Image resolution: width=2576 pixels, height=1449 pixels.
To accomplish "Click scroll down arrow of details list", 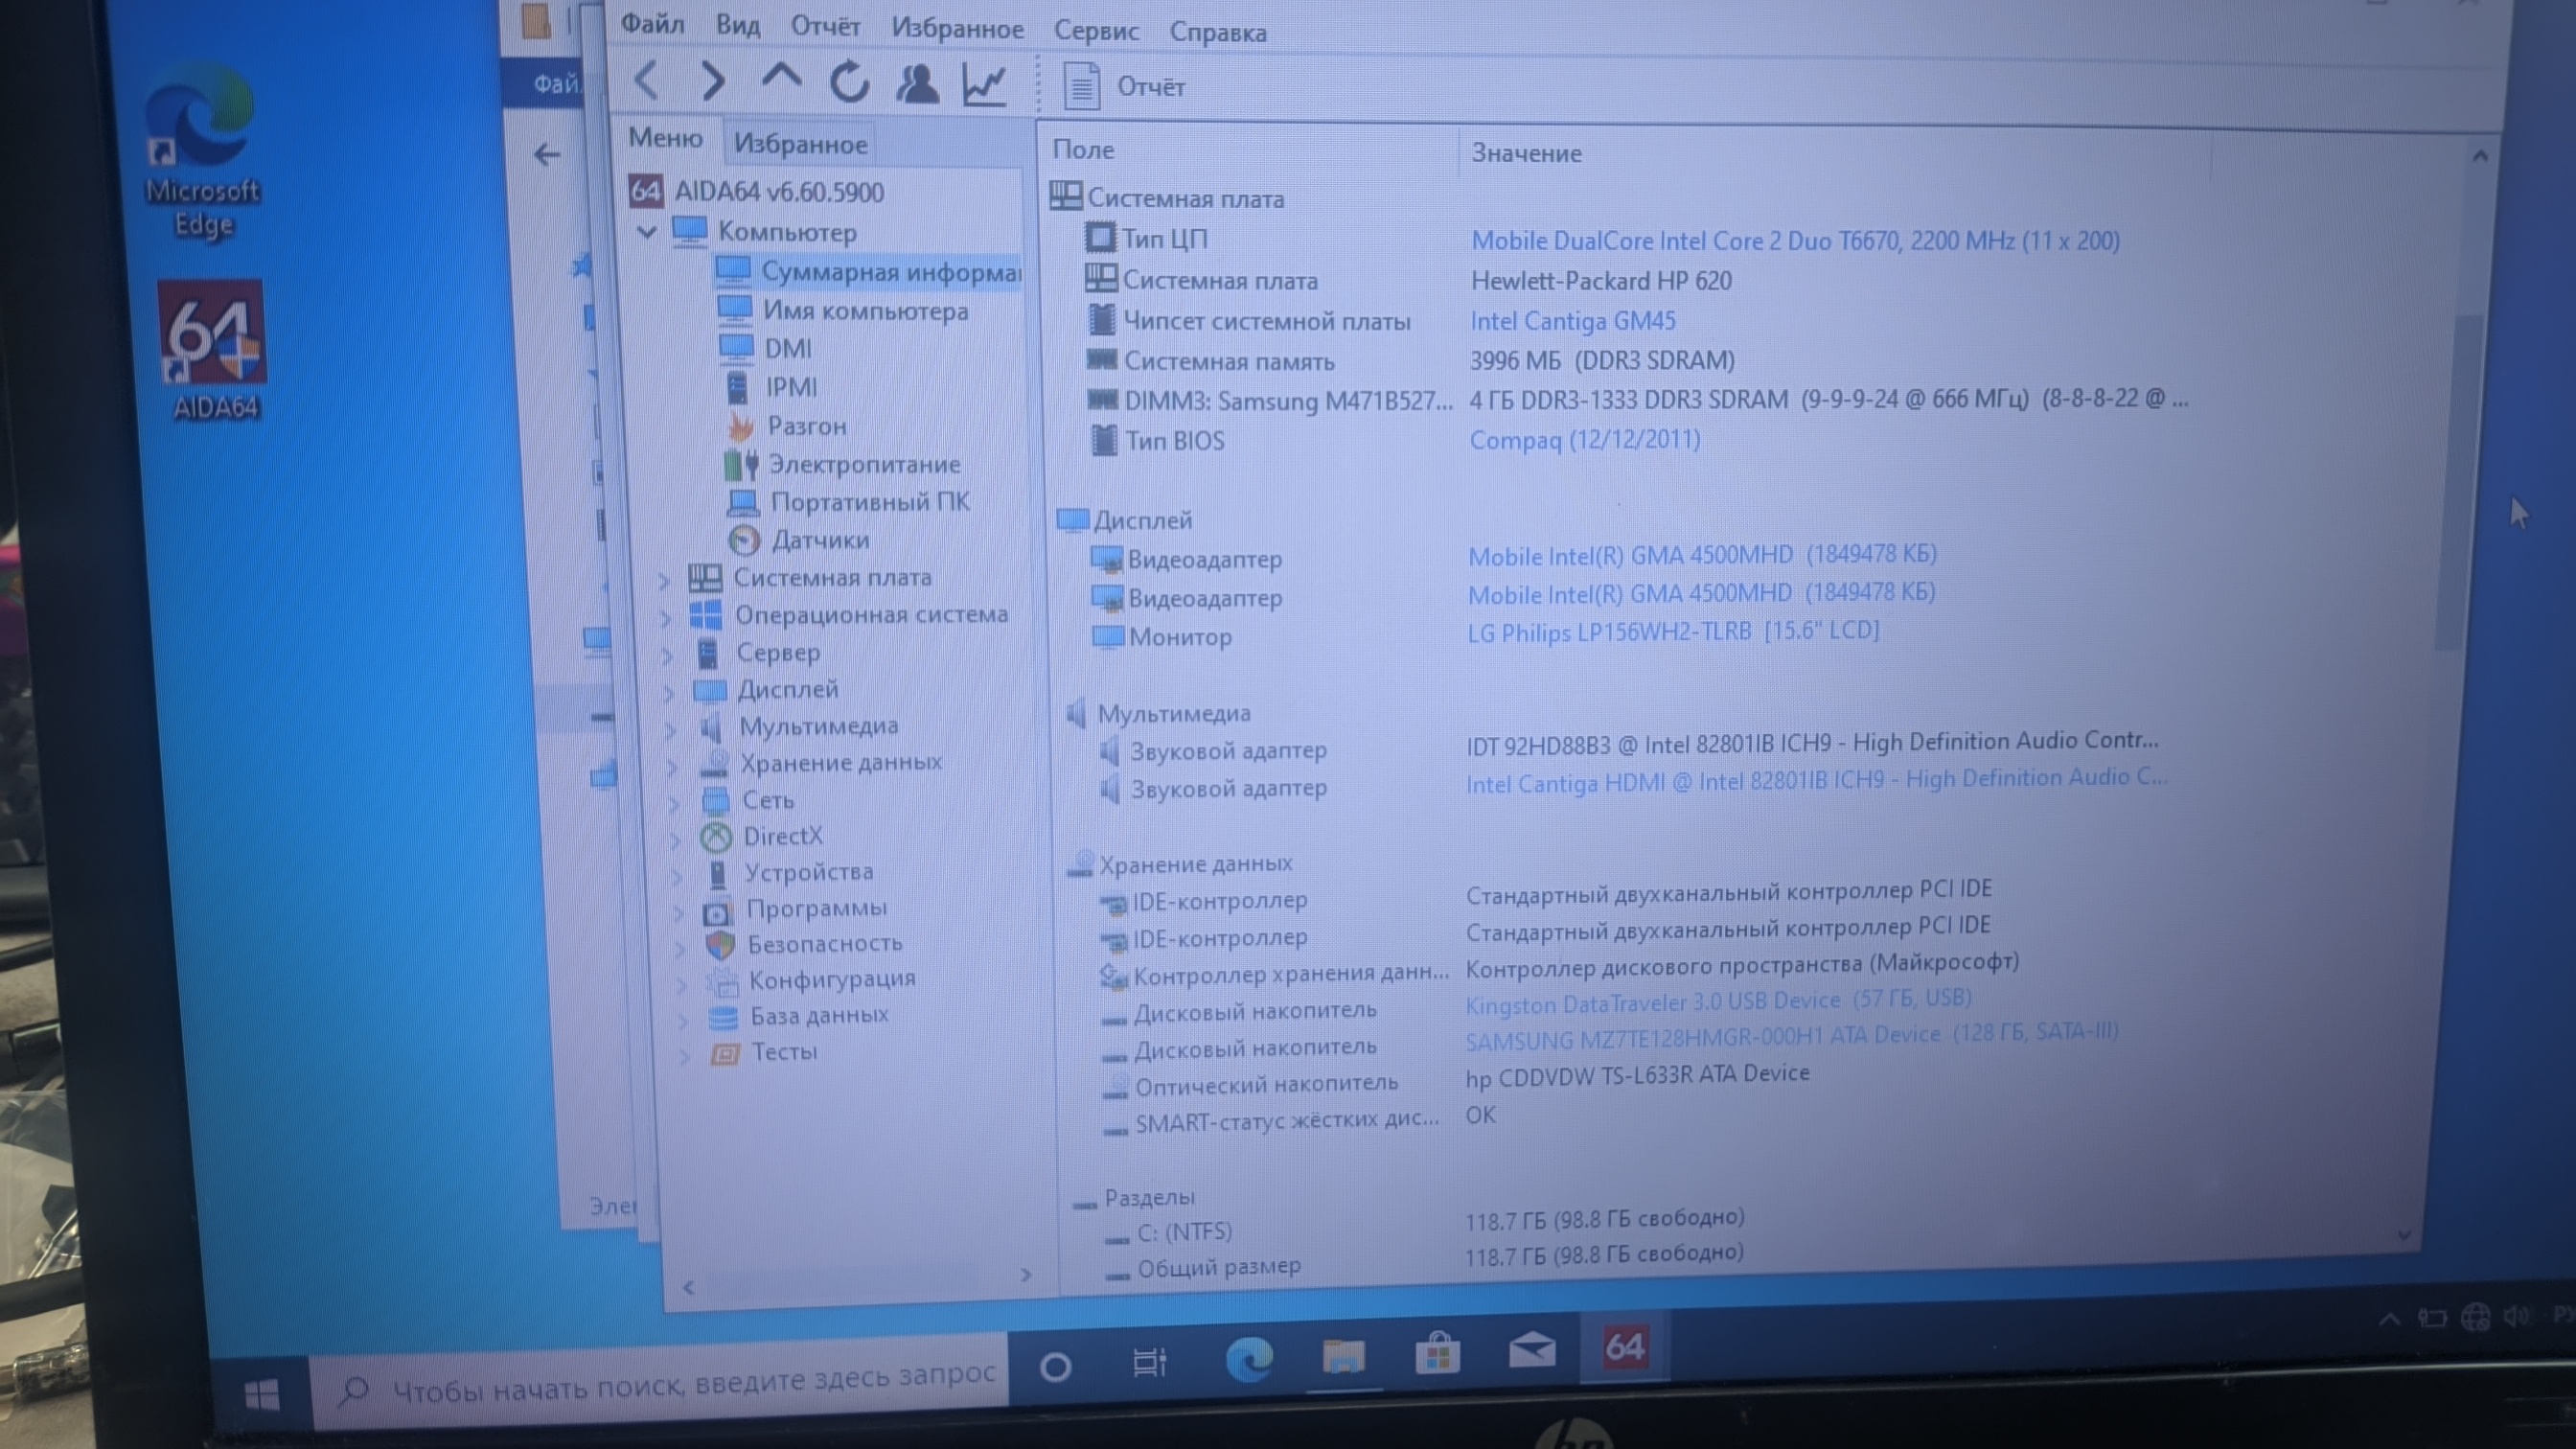I will click(x=2404, y=1236).
